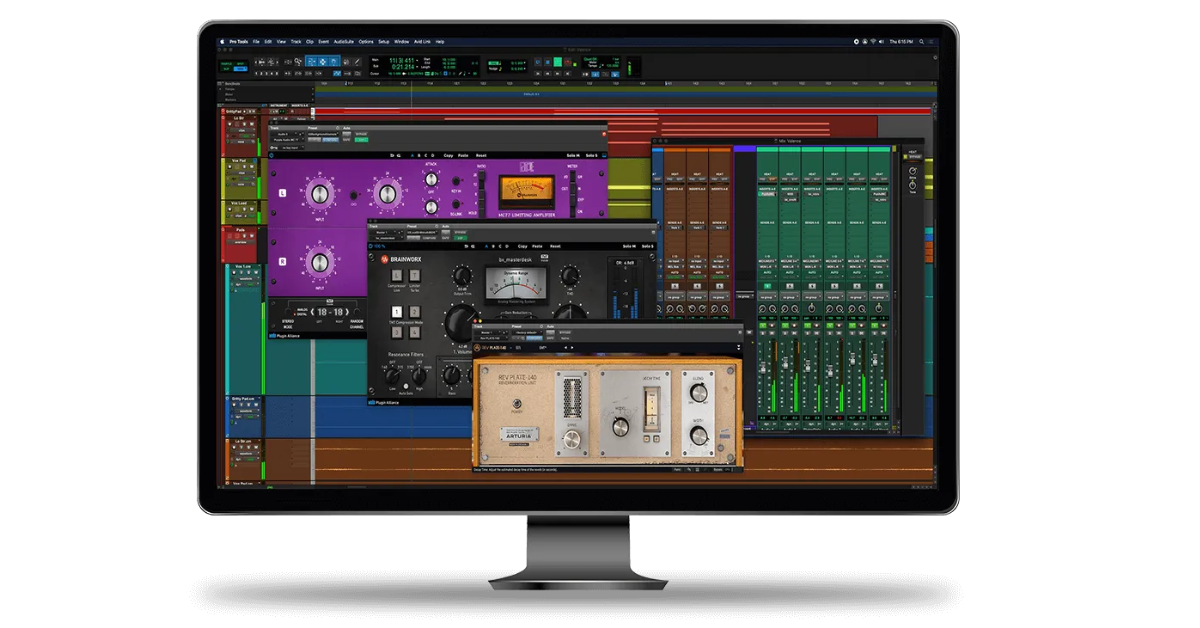Open preset dropdown in the purple limiter window
1200x628 pixels.
323,134
